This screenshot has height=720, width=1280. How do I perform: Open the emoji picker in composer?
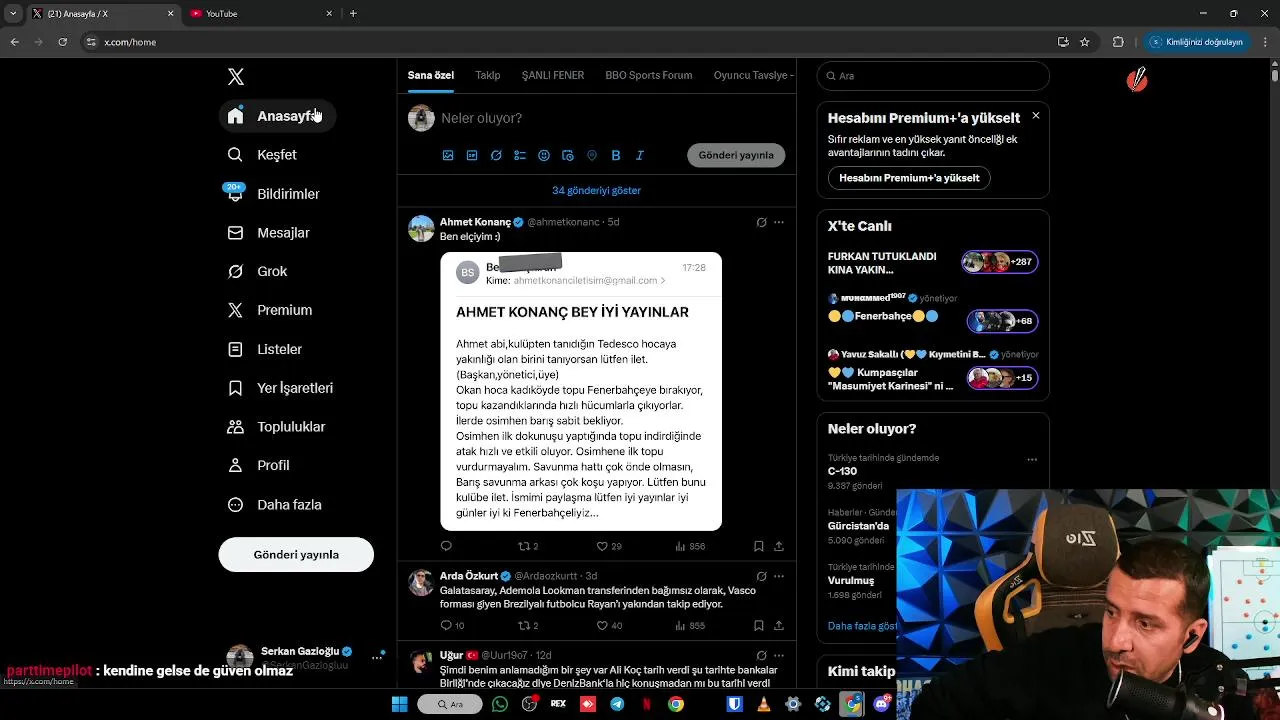[x=544, y=155]
